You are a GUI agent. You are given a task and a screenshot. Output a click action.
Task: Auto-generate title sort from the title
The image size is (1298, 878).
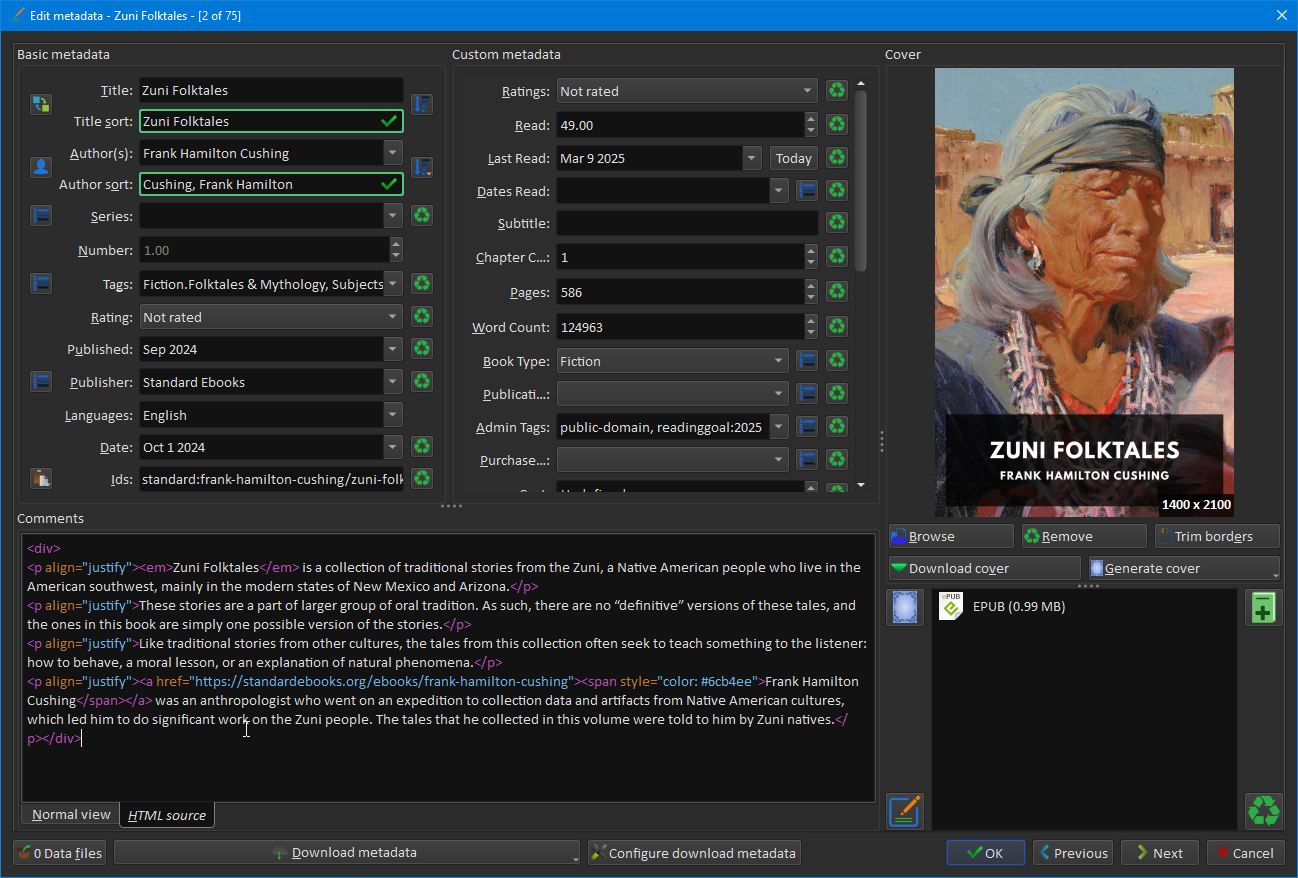click(x=422, y=105)
